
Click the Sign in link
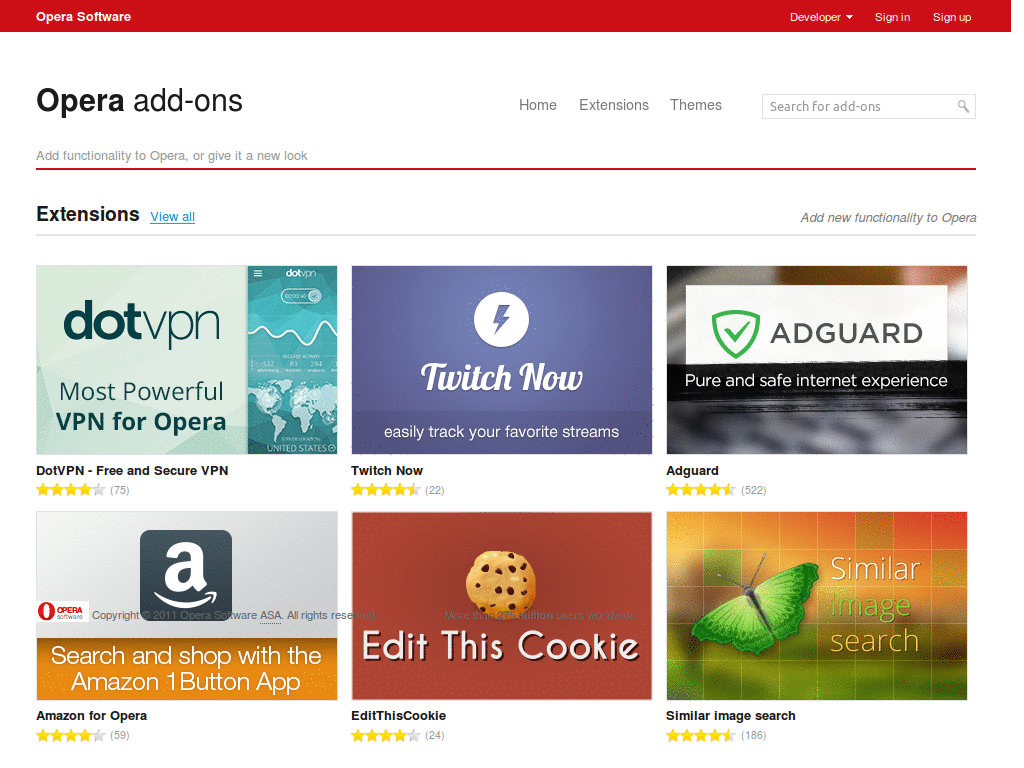coord(892,17)
